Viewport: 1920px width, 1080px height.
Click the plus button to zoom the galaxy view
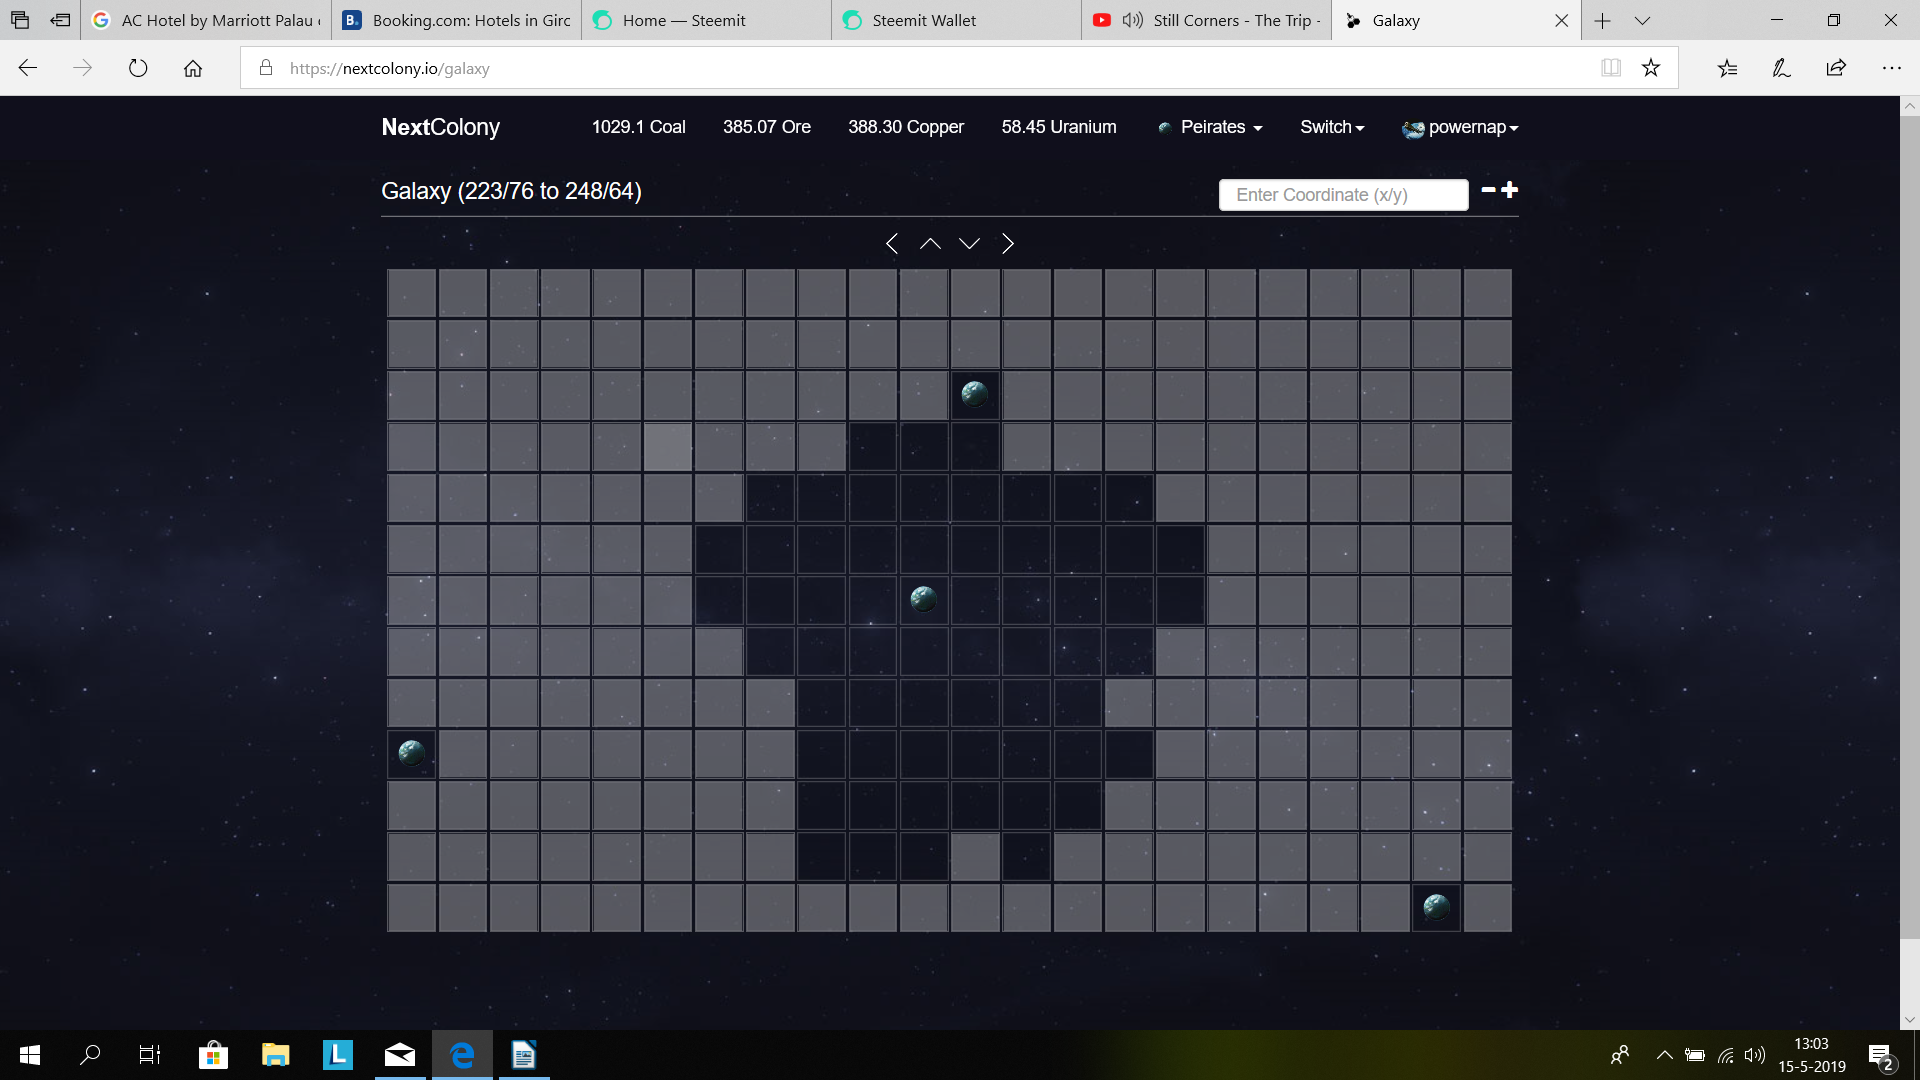[1510, 189]
